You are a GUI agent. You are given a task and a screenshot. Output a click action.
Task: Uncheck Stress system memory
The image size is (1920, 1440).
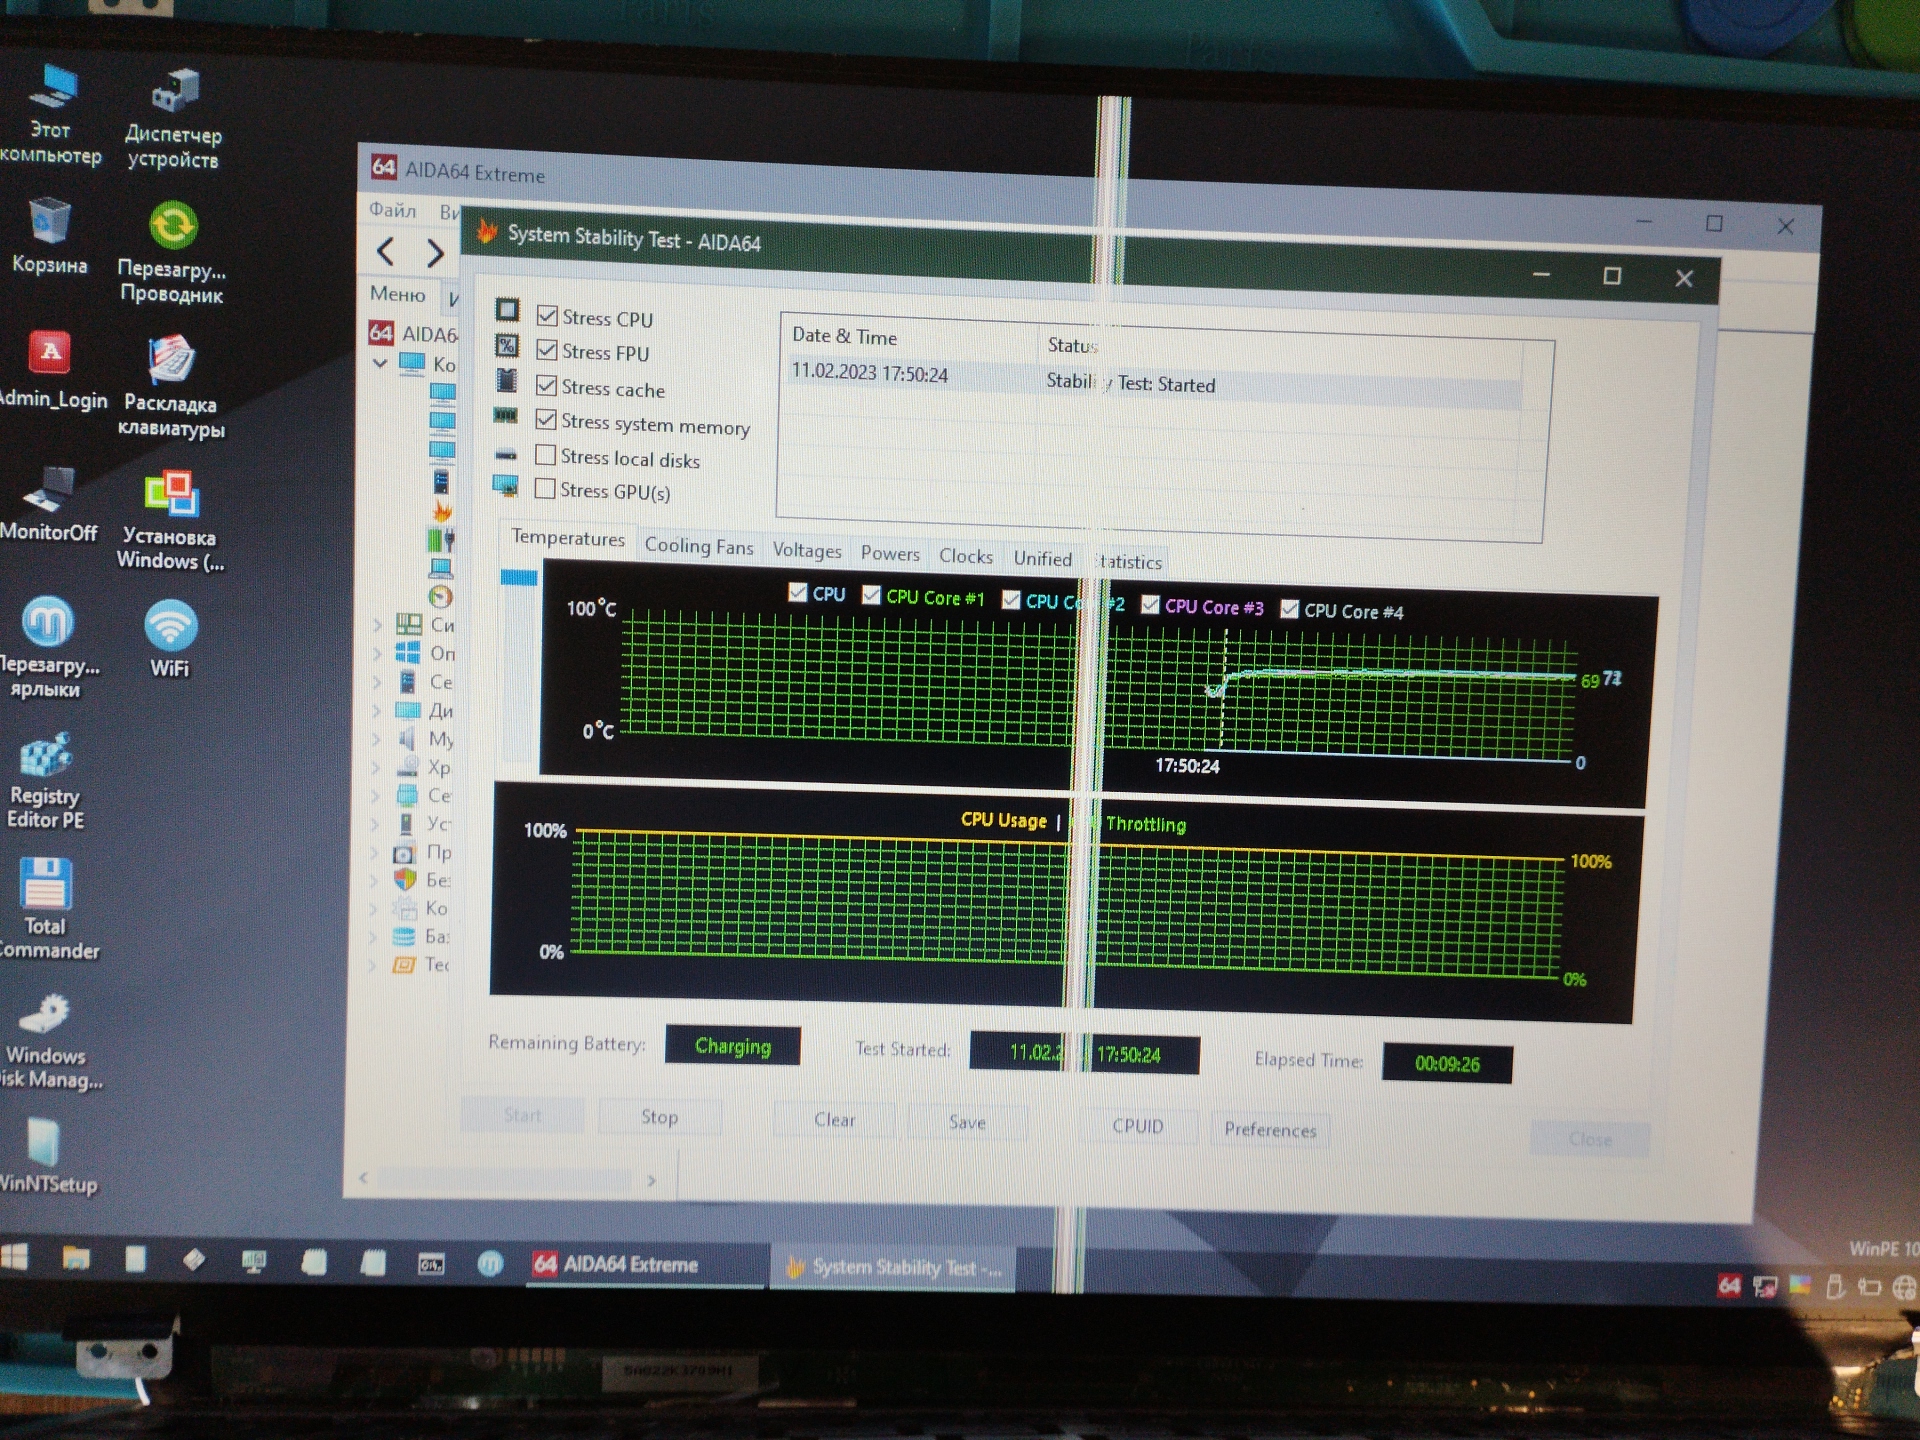point(546,419)
